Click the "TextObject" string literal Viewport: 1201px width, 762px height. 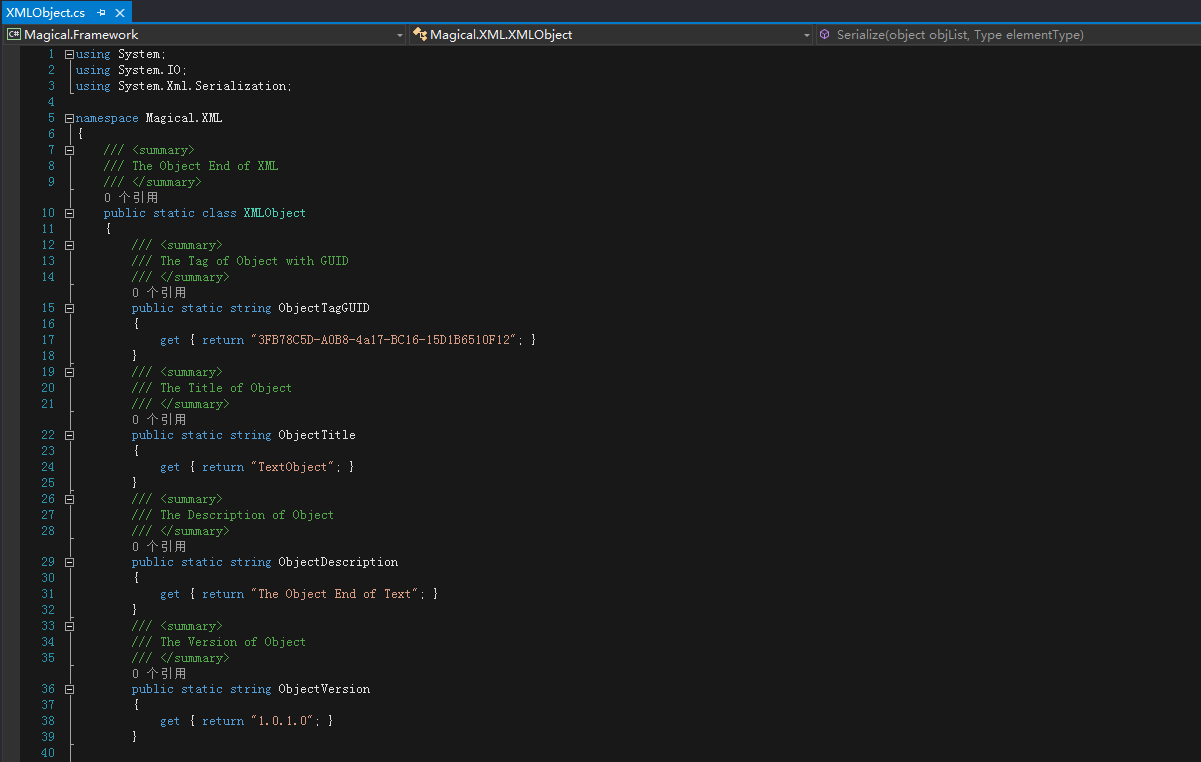(x=295, y=467)
